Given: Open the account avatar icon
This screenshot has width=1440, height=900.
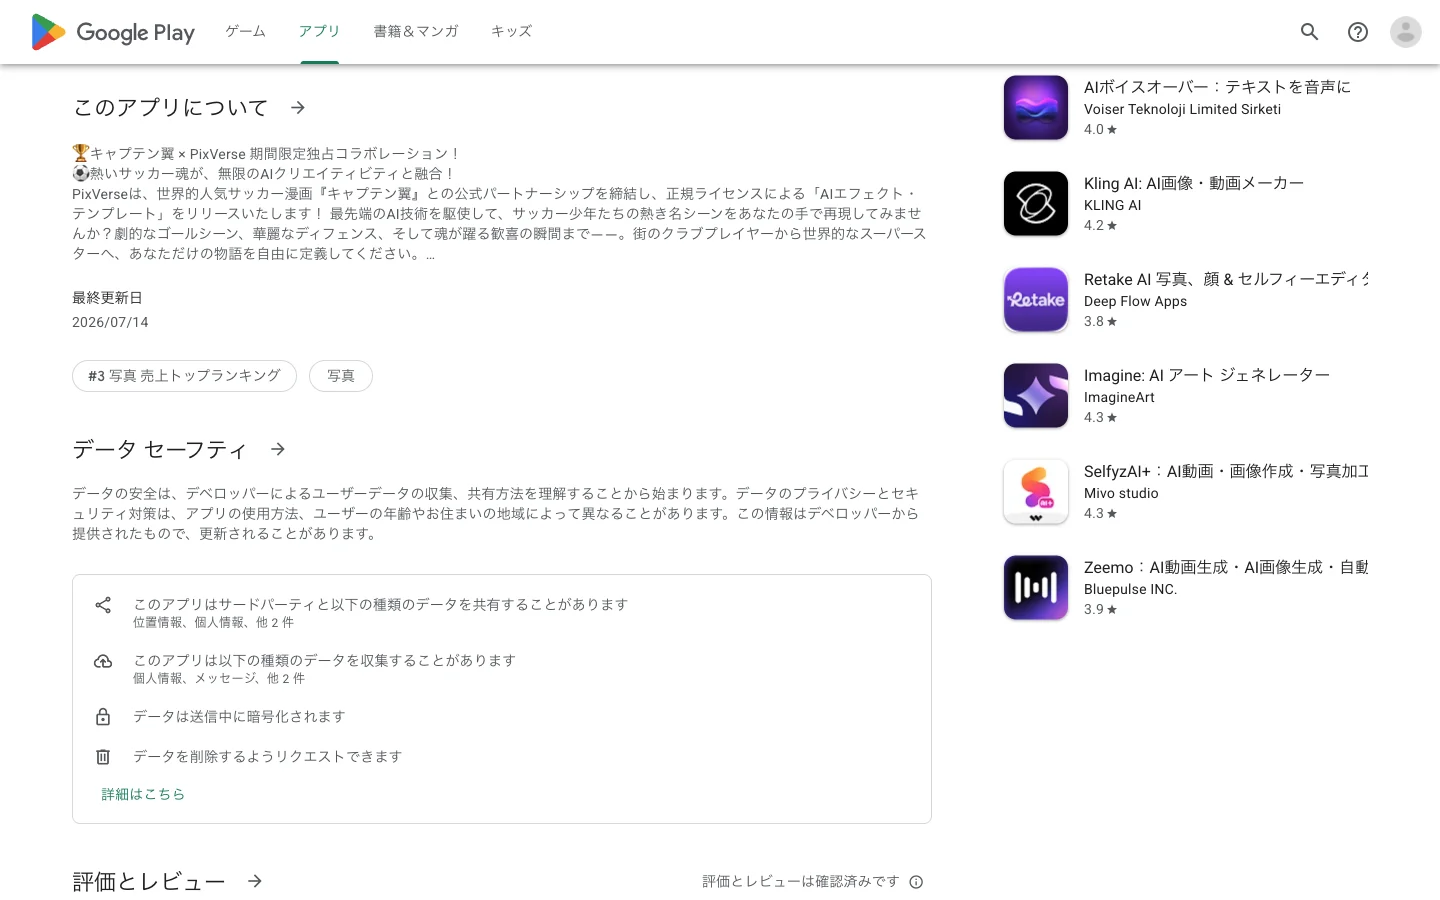Looking at the screenshot, I should (1405, 32).
